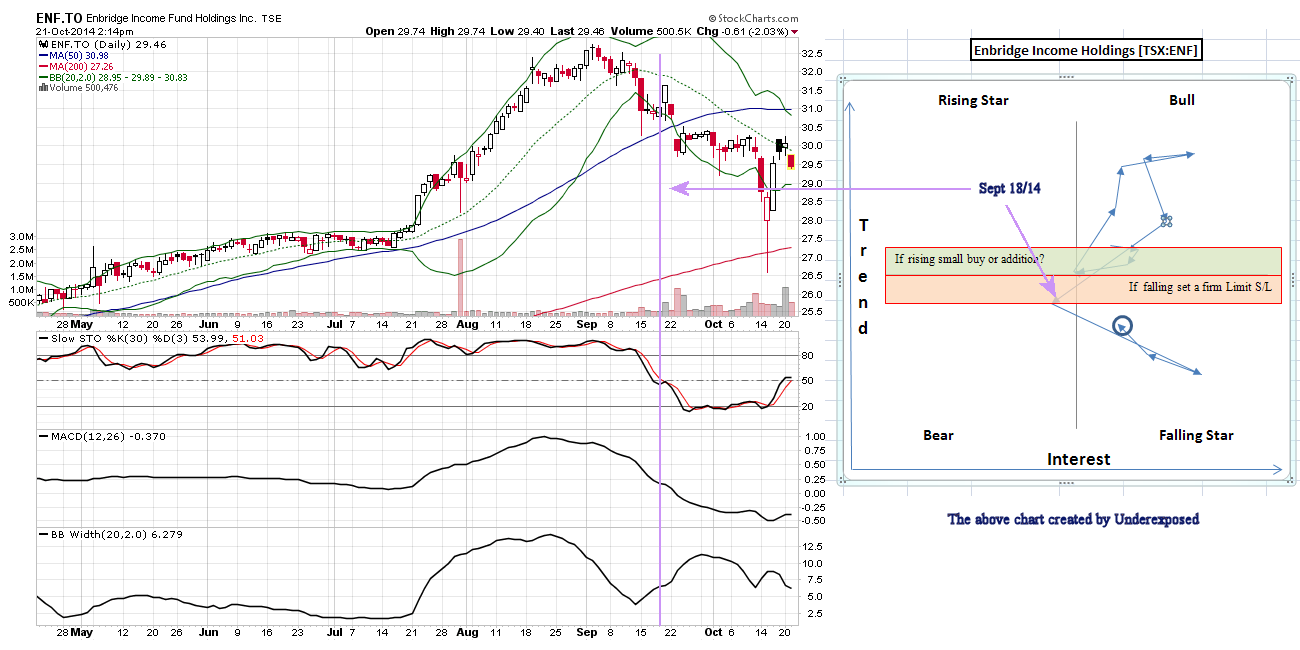Click the ENF.TO ticker symbol heading
1300x650 pixels.
coord(60,18)
